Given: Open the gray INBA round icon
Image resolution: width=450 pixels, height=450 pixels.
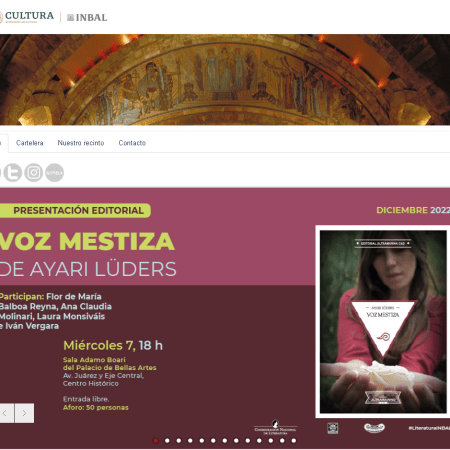Looking at the screenshot, I should 54,173.
